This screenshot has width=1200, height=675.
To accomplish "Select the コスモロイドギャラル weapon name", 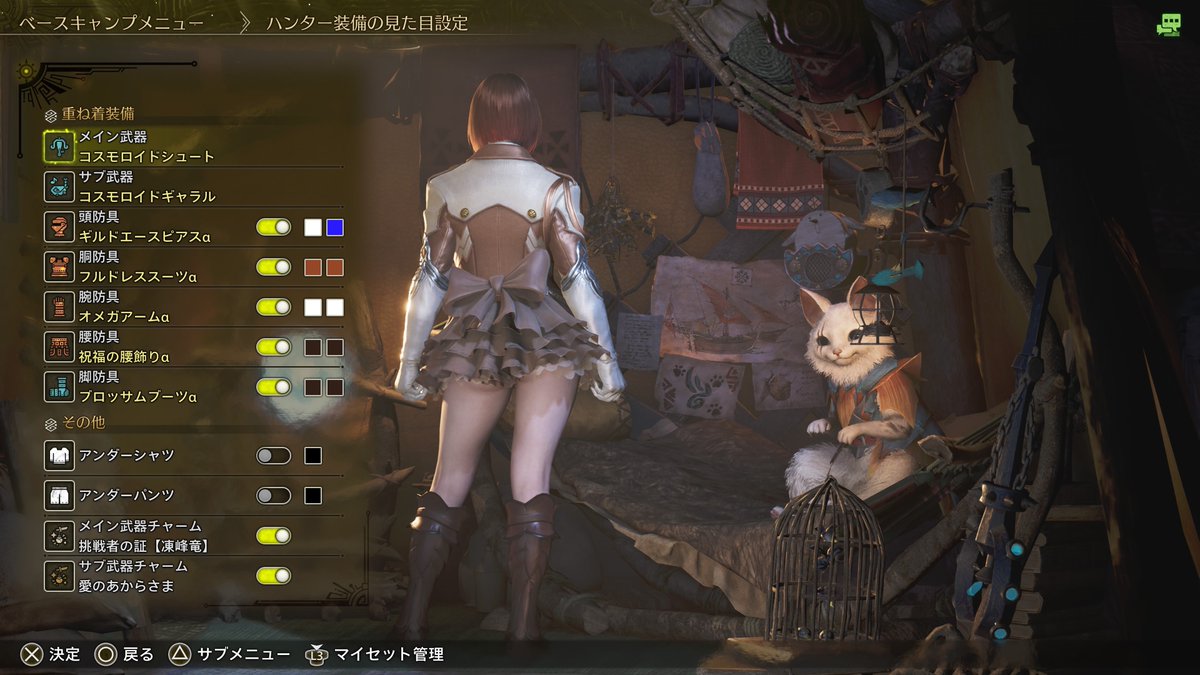I will coord(147,197).
